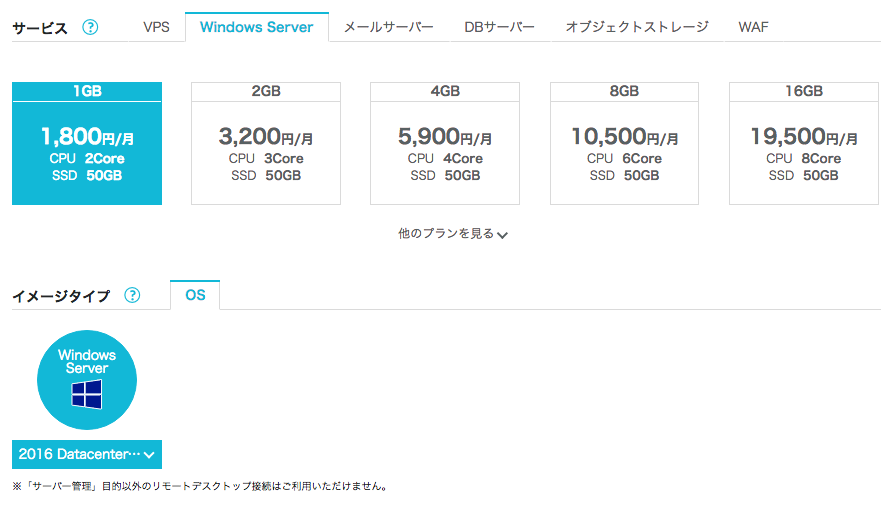The image size is (894, 505).
Task: Switch to the オブジェクトストレージ tab
Action: click(x=637, y=27)
